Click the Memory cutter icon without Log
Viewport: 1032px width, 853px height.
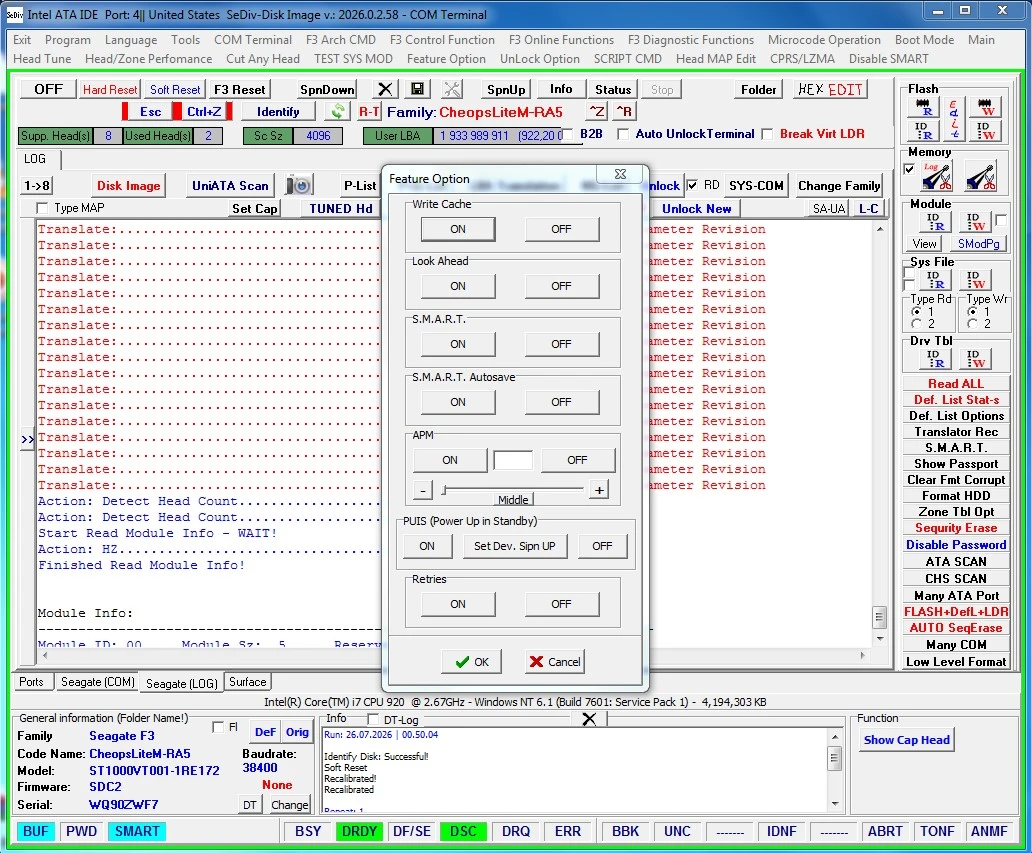coord(981,176)
